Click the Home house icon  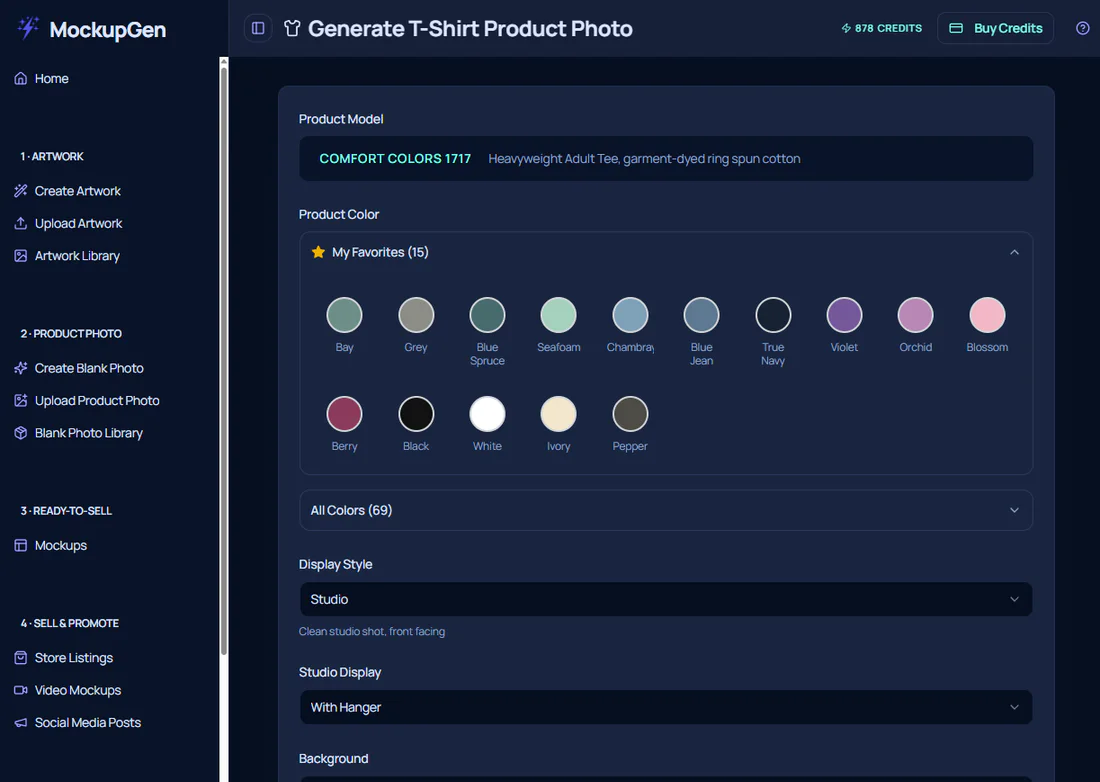tap(21, 79)
